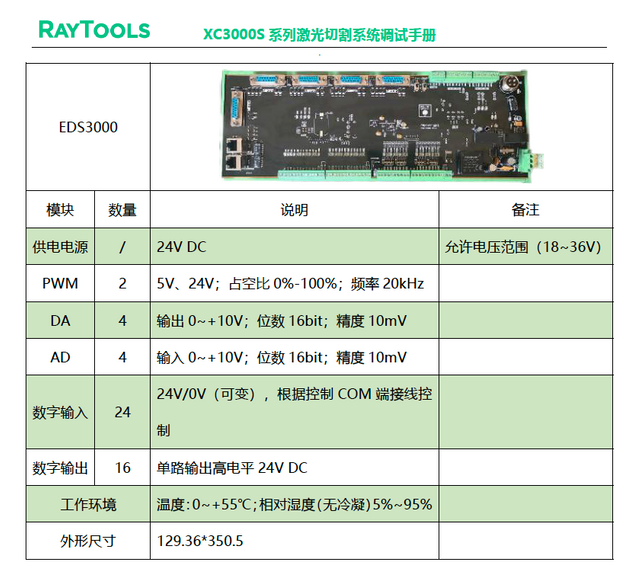
Task: Click the '模块' column header
Action: (60, 210)
